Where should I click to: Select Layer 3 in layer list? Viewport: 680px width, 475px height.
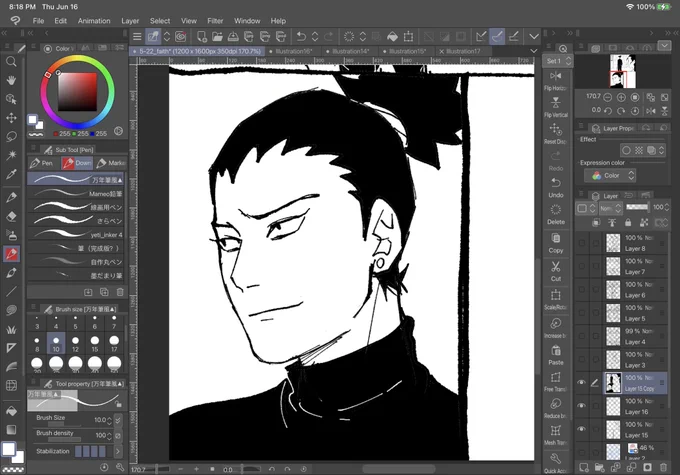[x=636, y=359]
